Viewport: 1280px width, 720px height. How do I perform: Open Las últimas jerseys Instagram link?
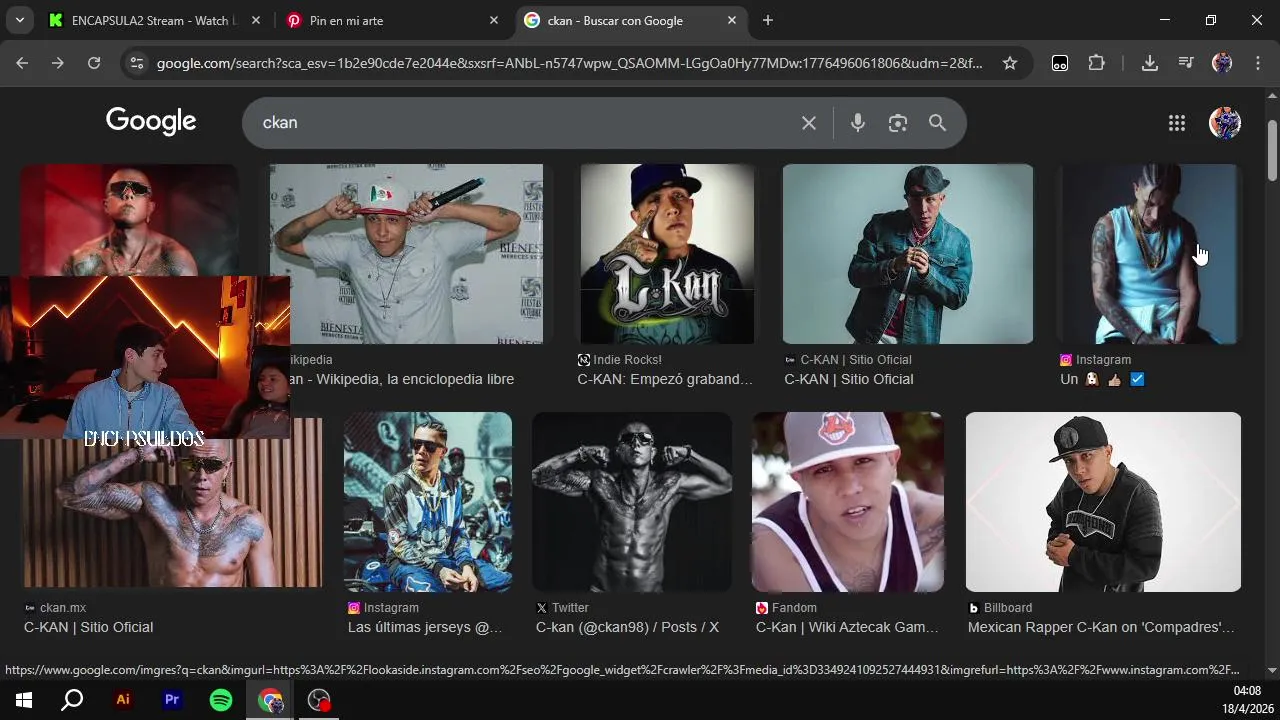point(425,627)
